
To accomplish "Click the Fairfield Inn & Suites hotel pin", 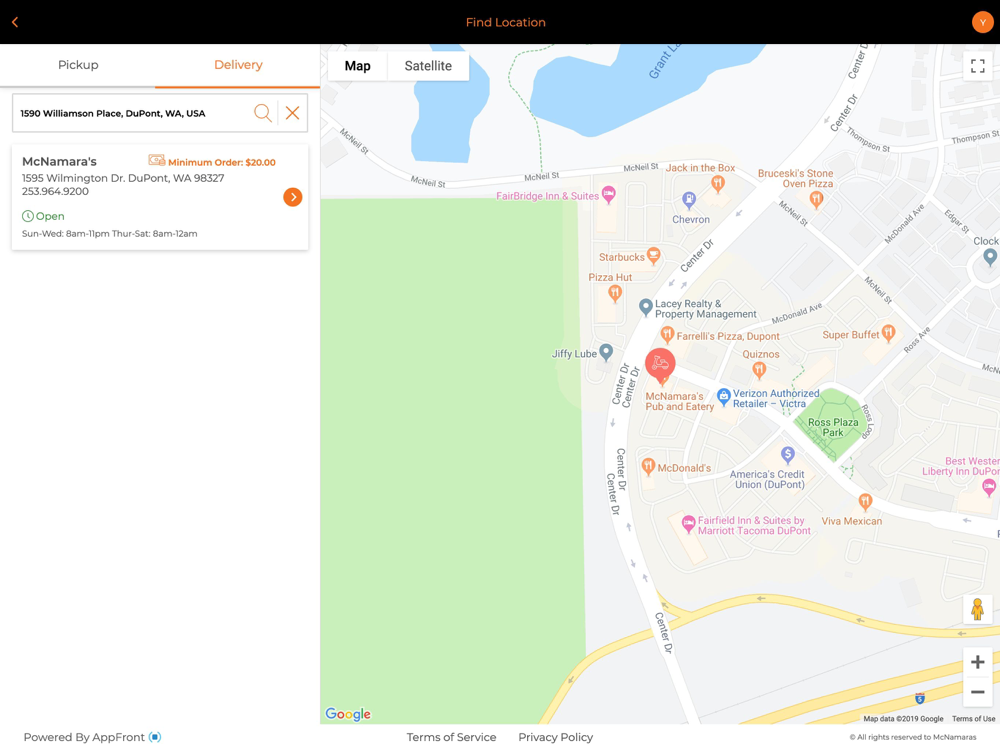I will click(x=688, y=524).
